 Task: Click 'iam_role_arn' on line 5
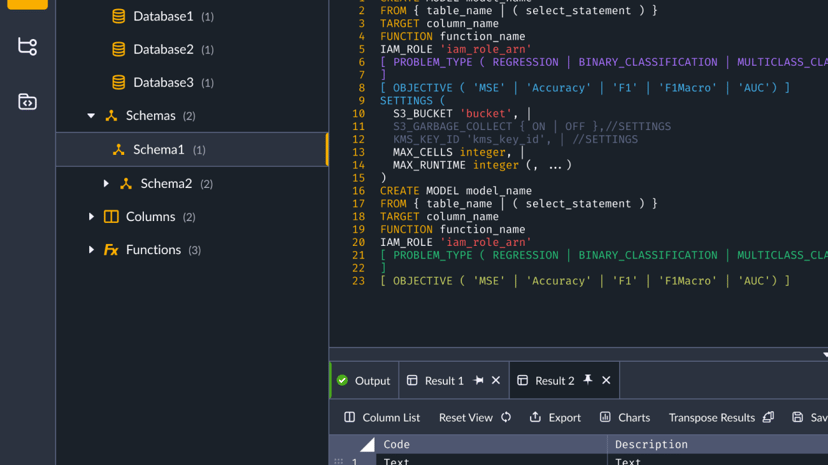tap(486, 49)
